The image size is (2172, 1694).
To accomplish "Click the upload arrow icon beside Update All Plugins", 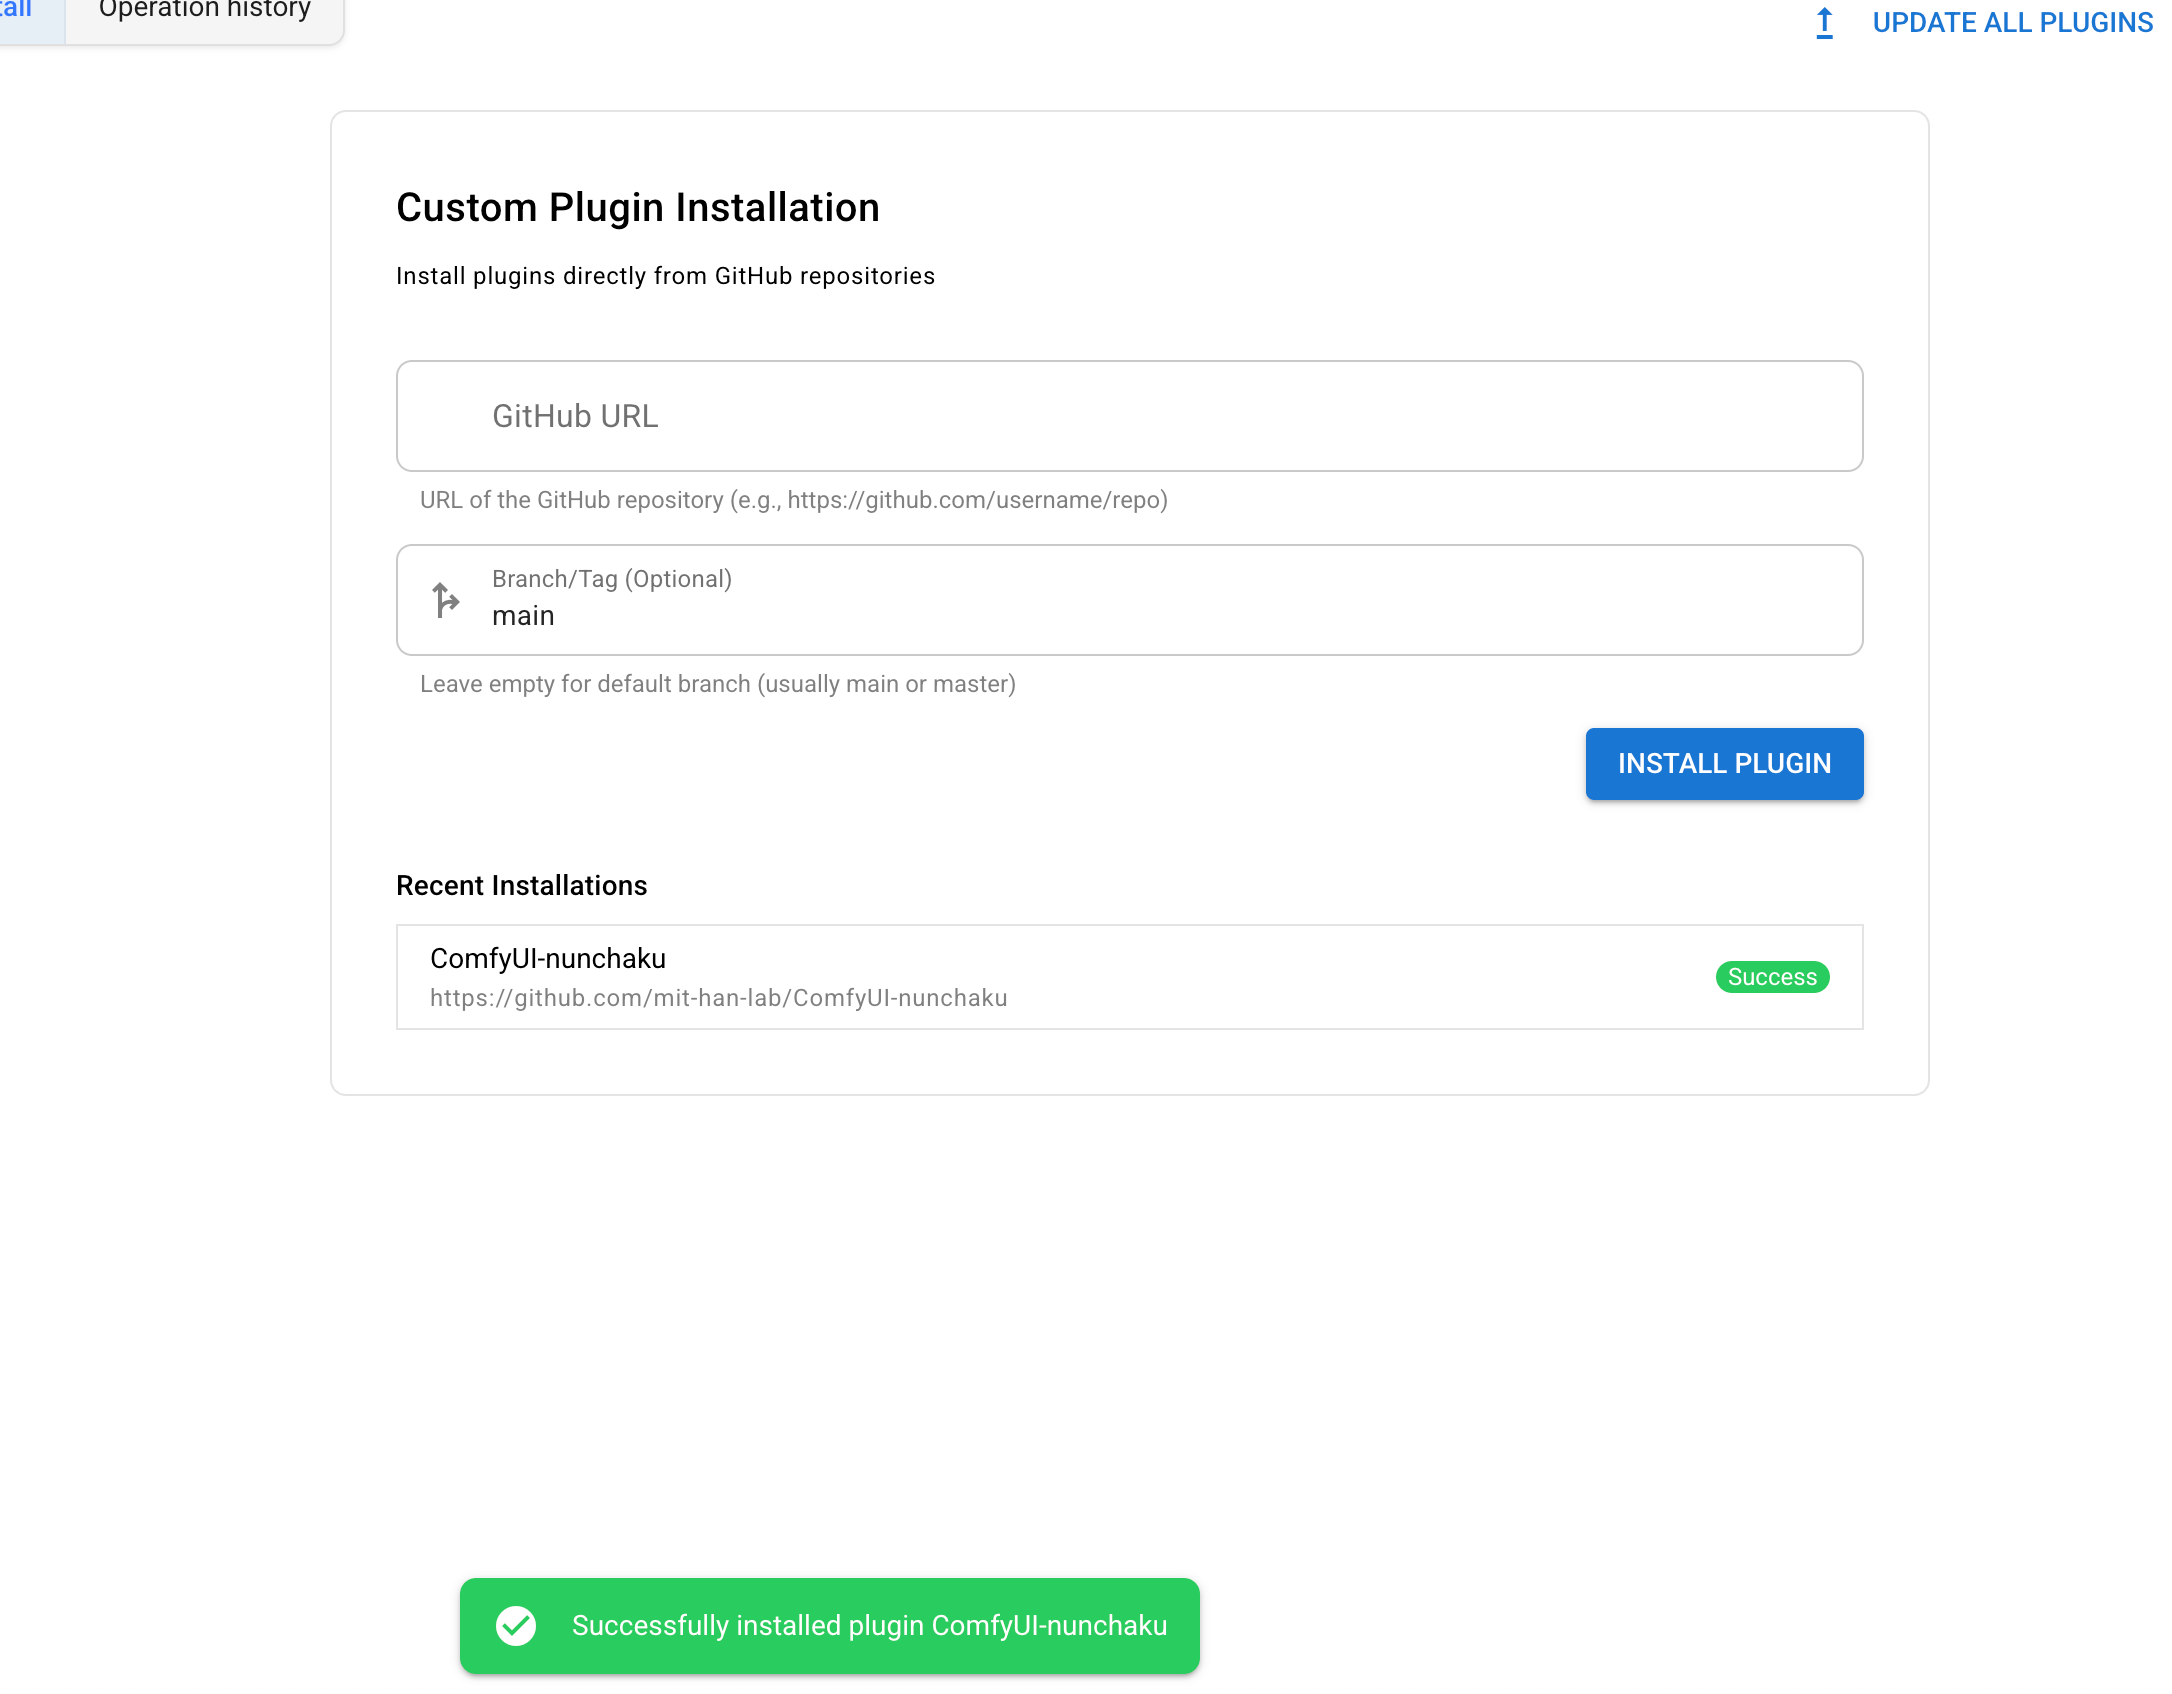I will point(1824,22).
